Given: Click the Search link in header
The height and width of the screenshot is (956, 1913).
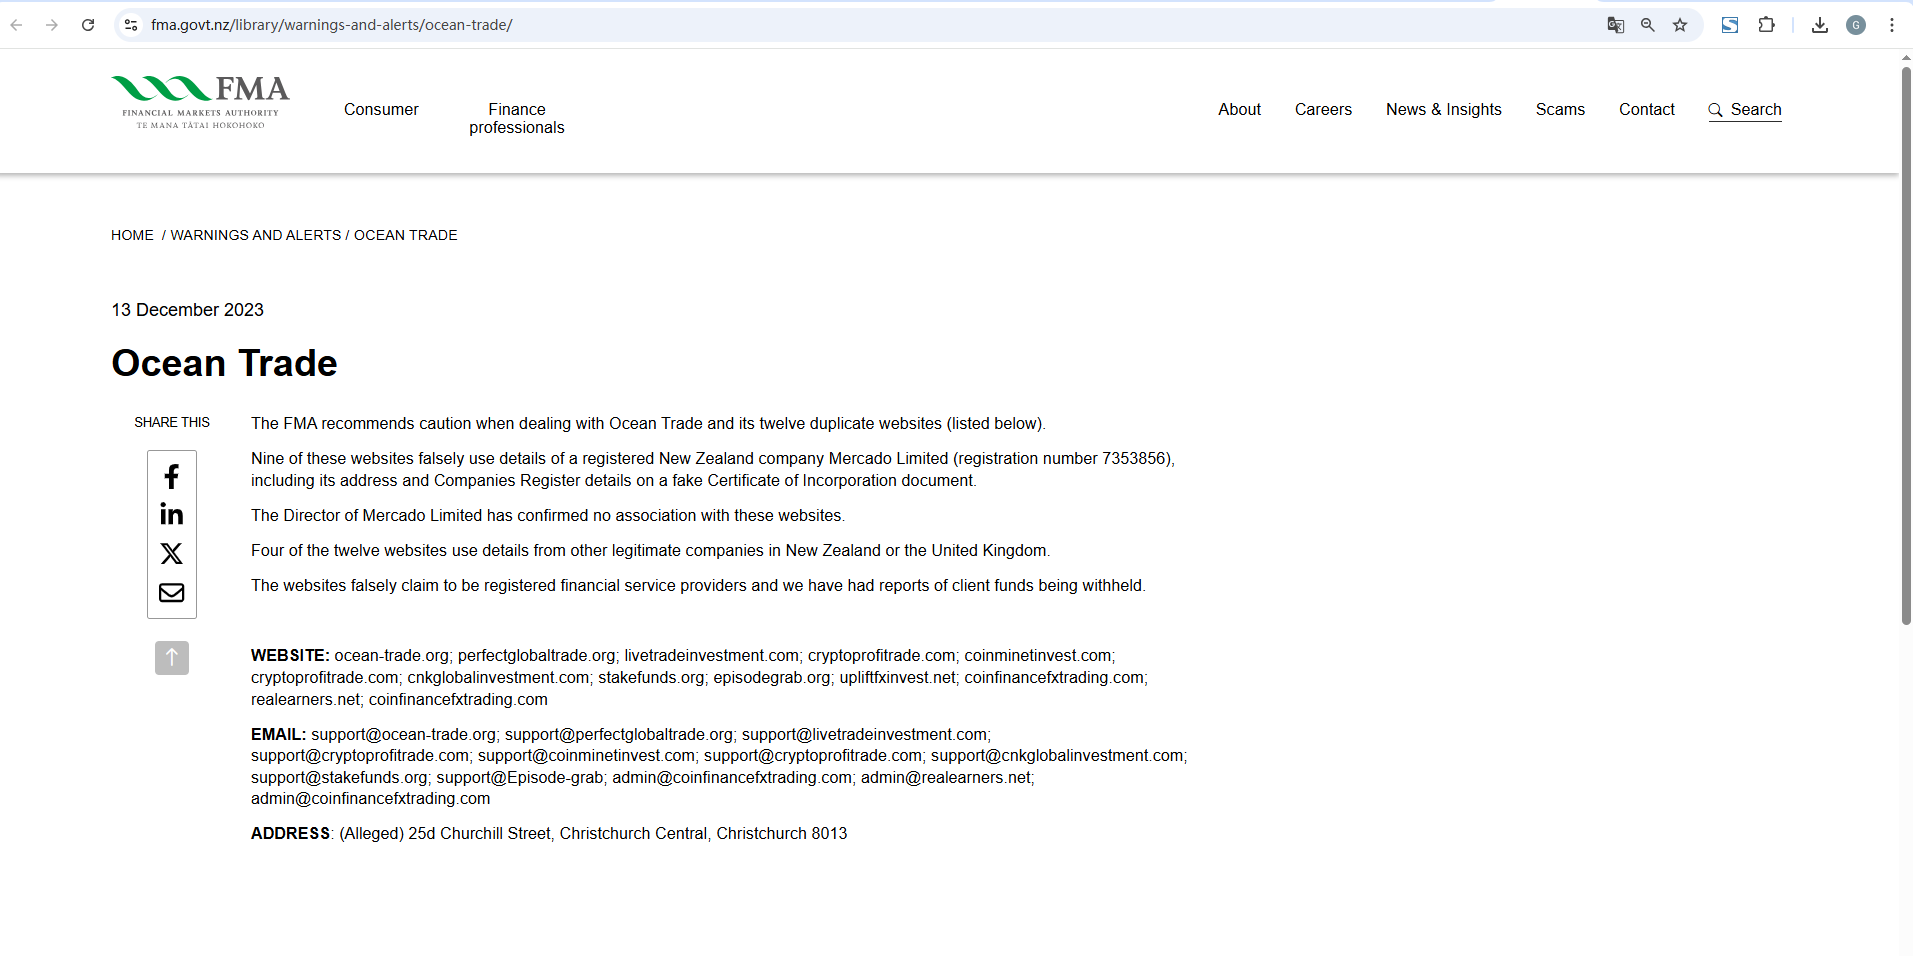Looking at the screenshot, I should (1745, 110).
